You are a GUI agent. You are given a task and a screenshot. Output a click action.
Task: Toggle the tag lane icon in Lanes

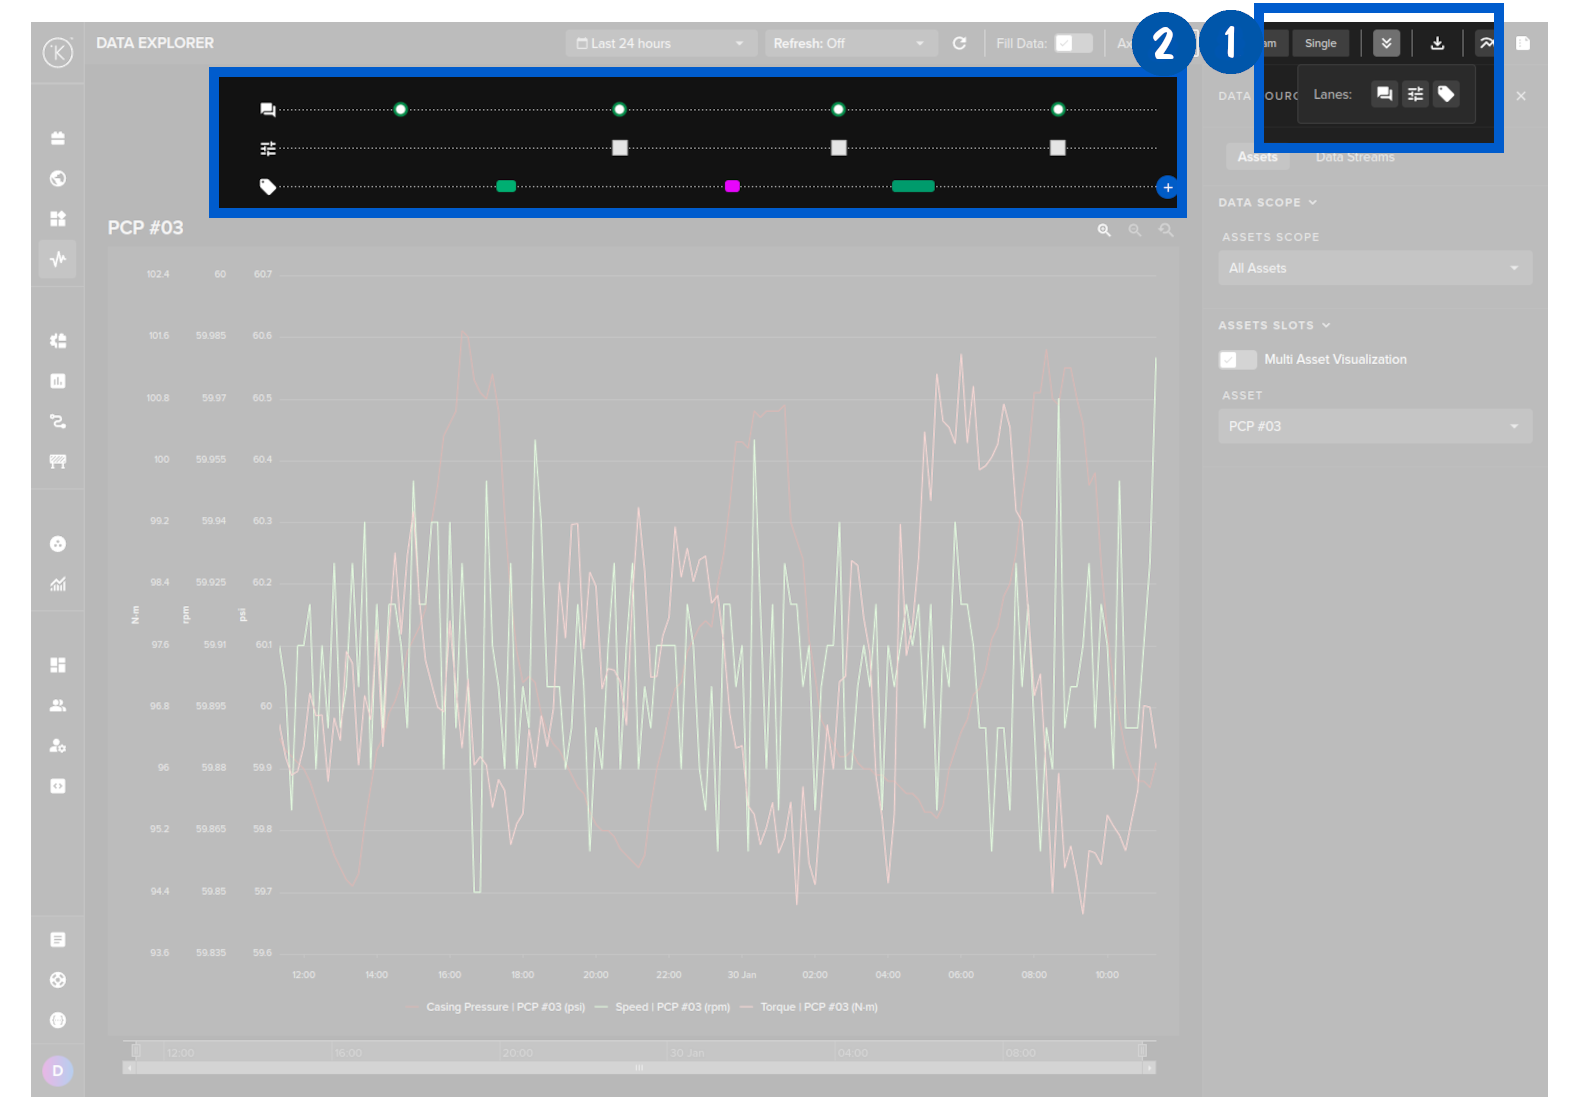1446,94
